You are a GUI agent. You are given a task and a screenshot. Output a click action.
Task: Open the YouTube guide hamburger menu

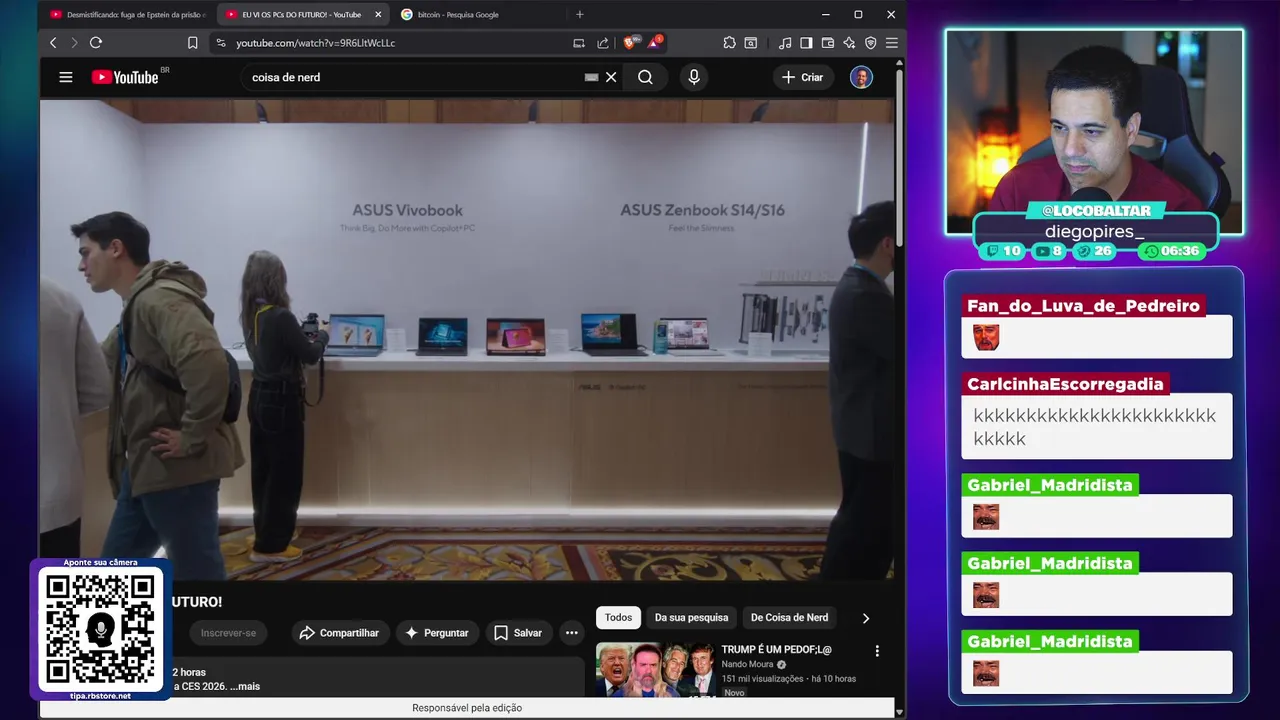pyautogui.click(x=66, y=77)
